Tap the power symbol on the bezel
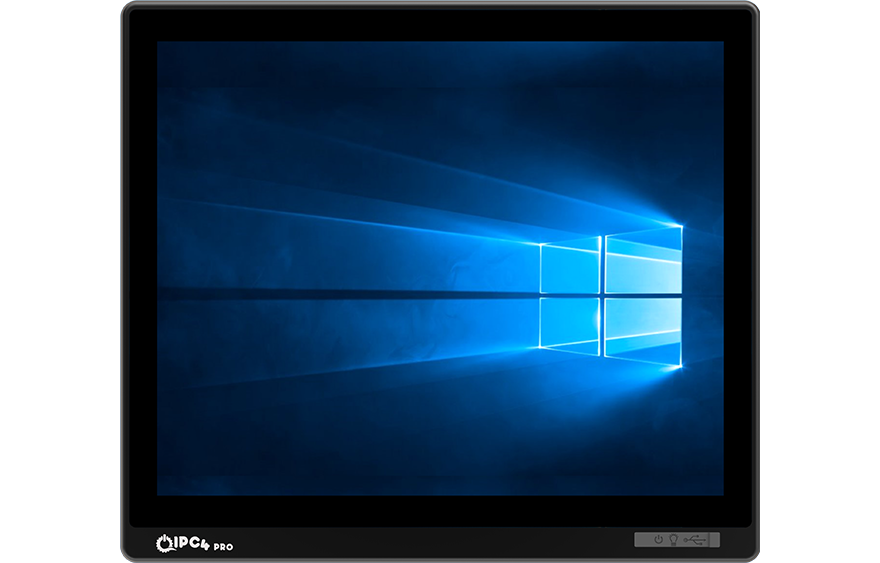 [x=658, y=539]
